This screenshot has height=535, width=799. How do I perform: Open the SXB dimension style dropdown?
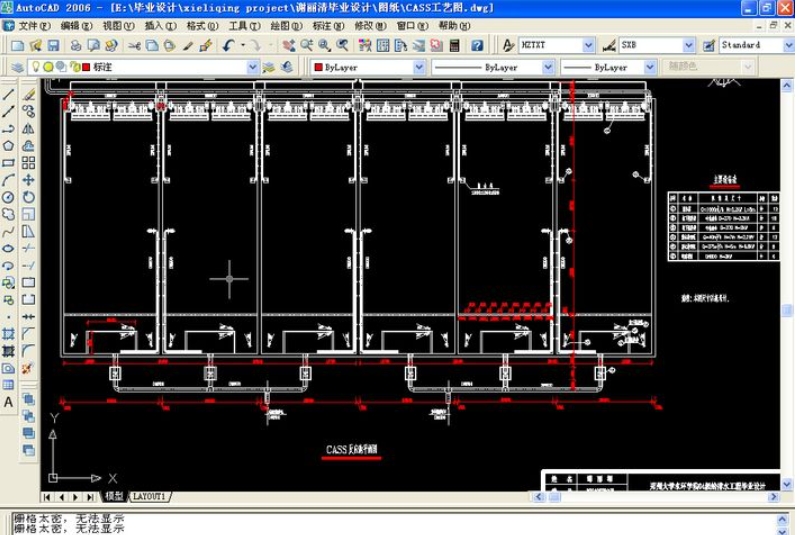point(688,46)
